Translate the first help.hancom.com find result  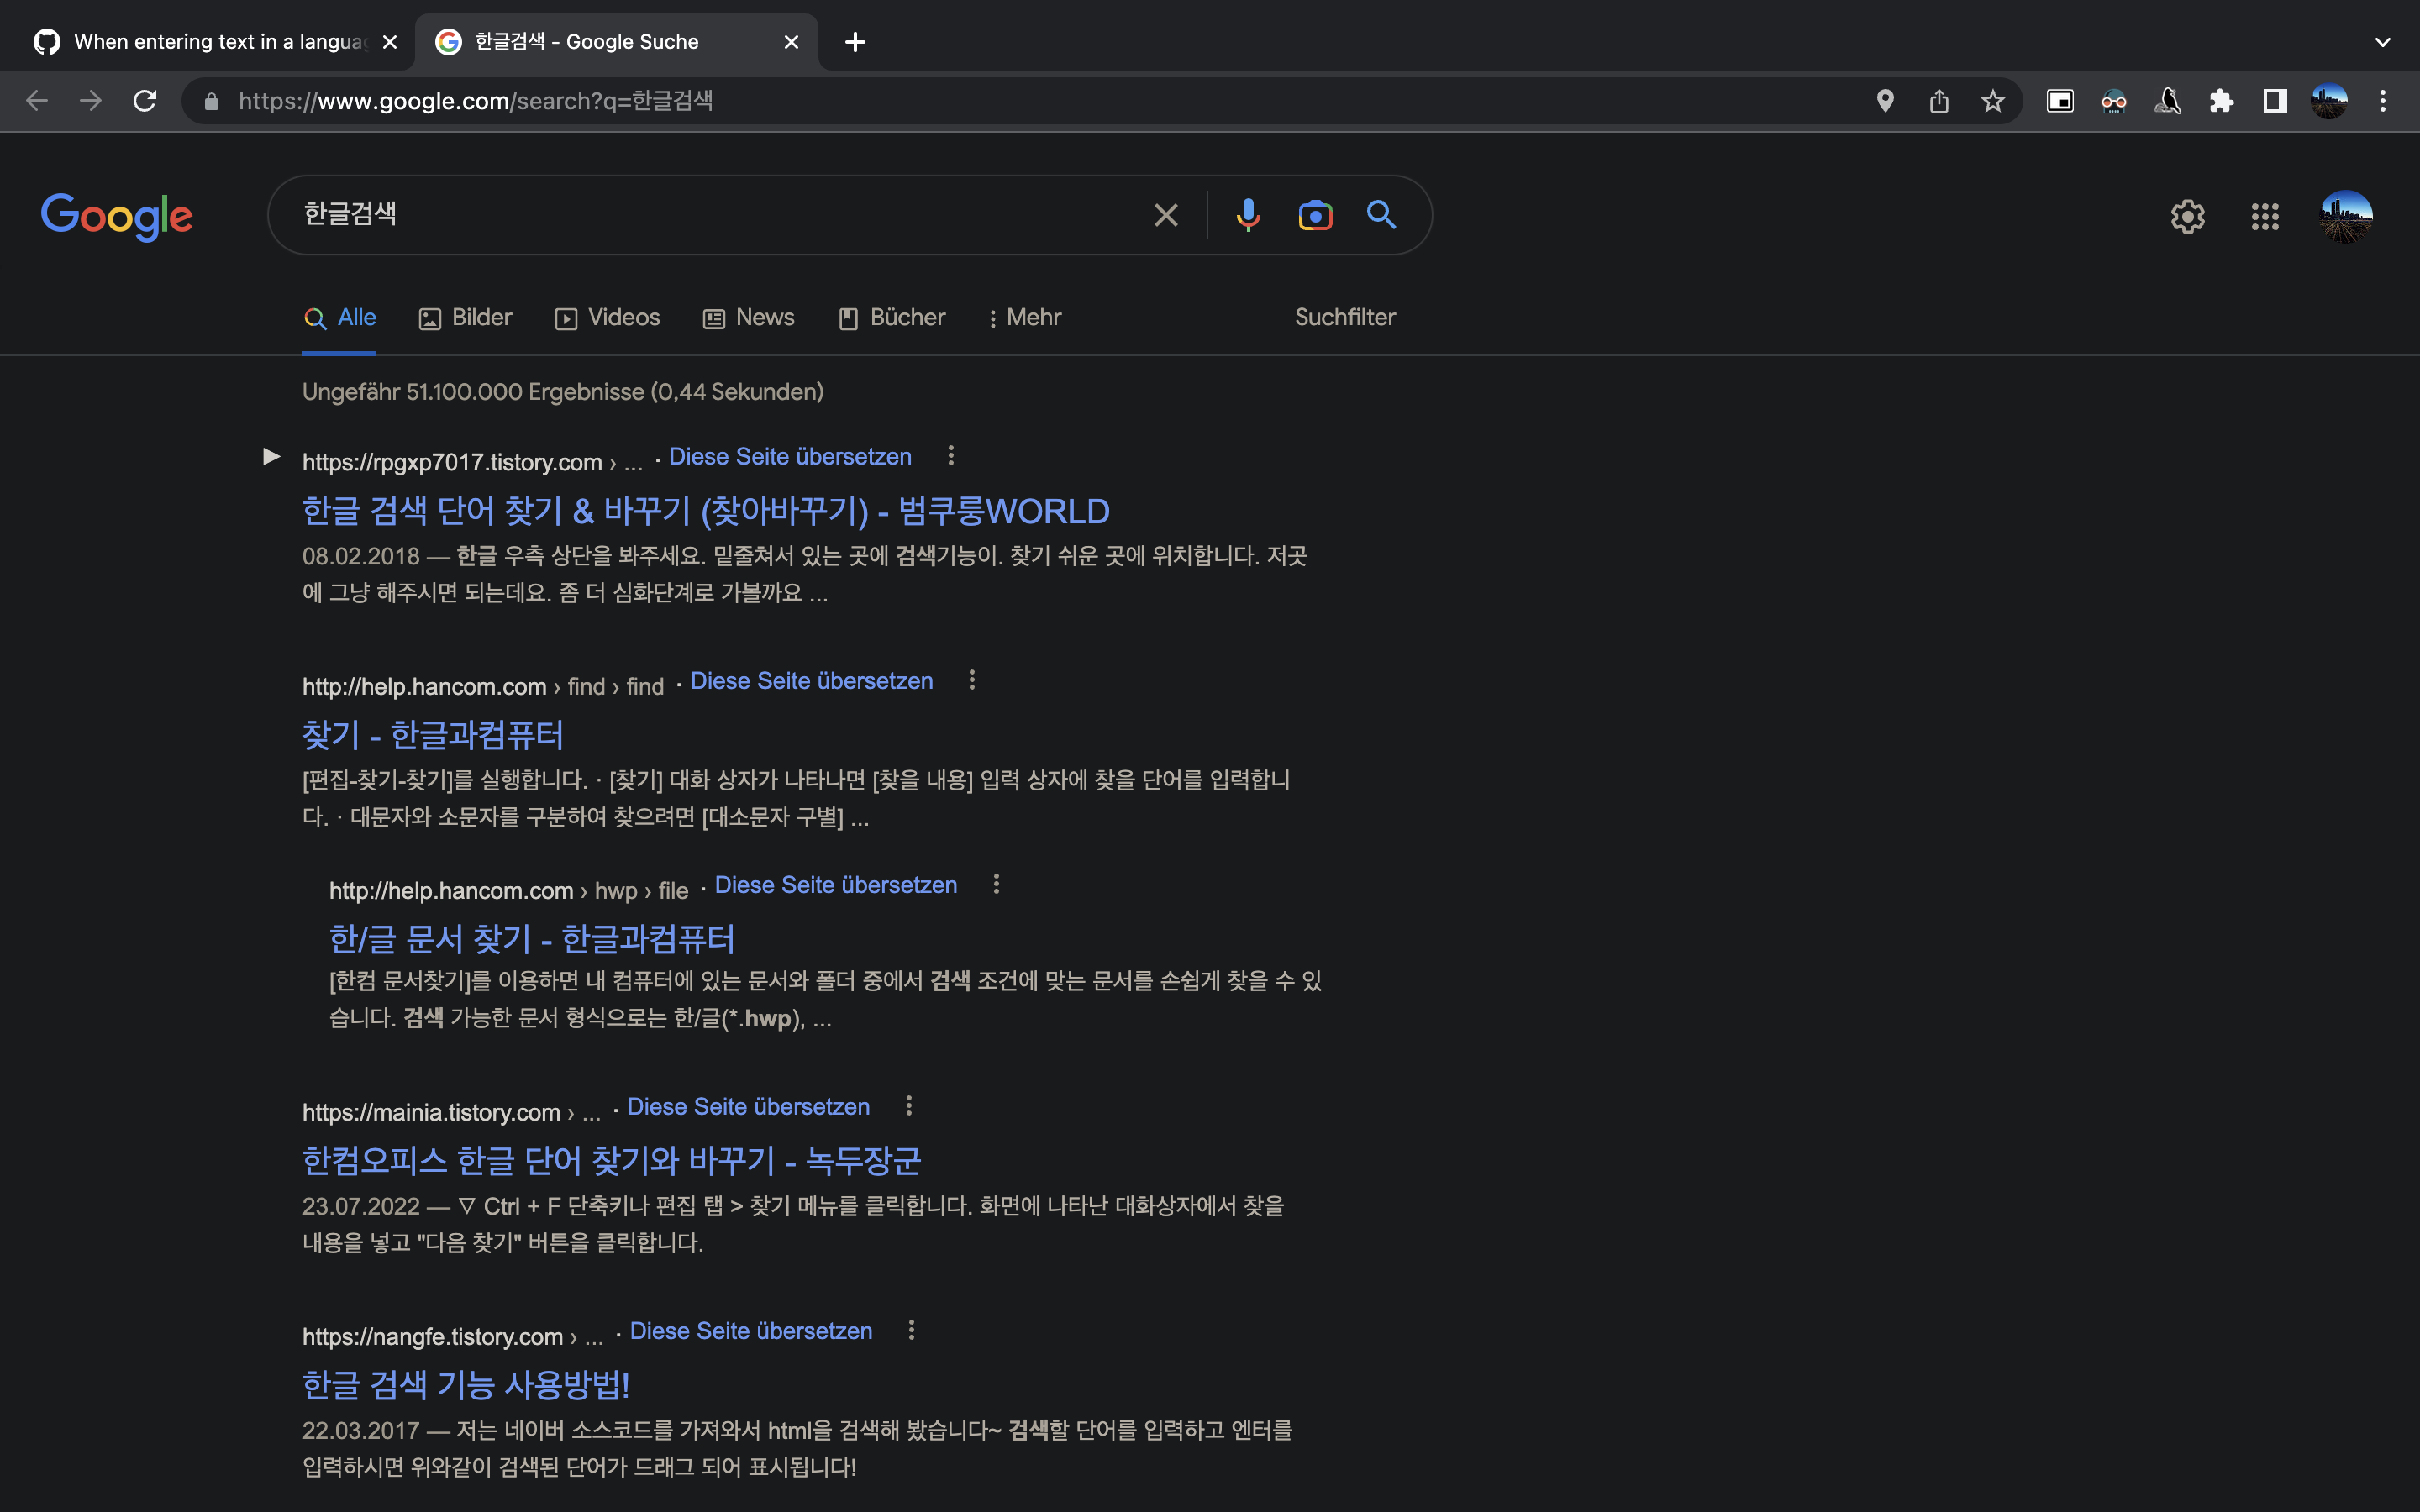[811, 681]
